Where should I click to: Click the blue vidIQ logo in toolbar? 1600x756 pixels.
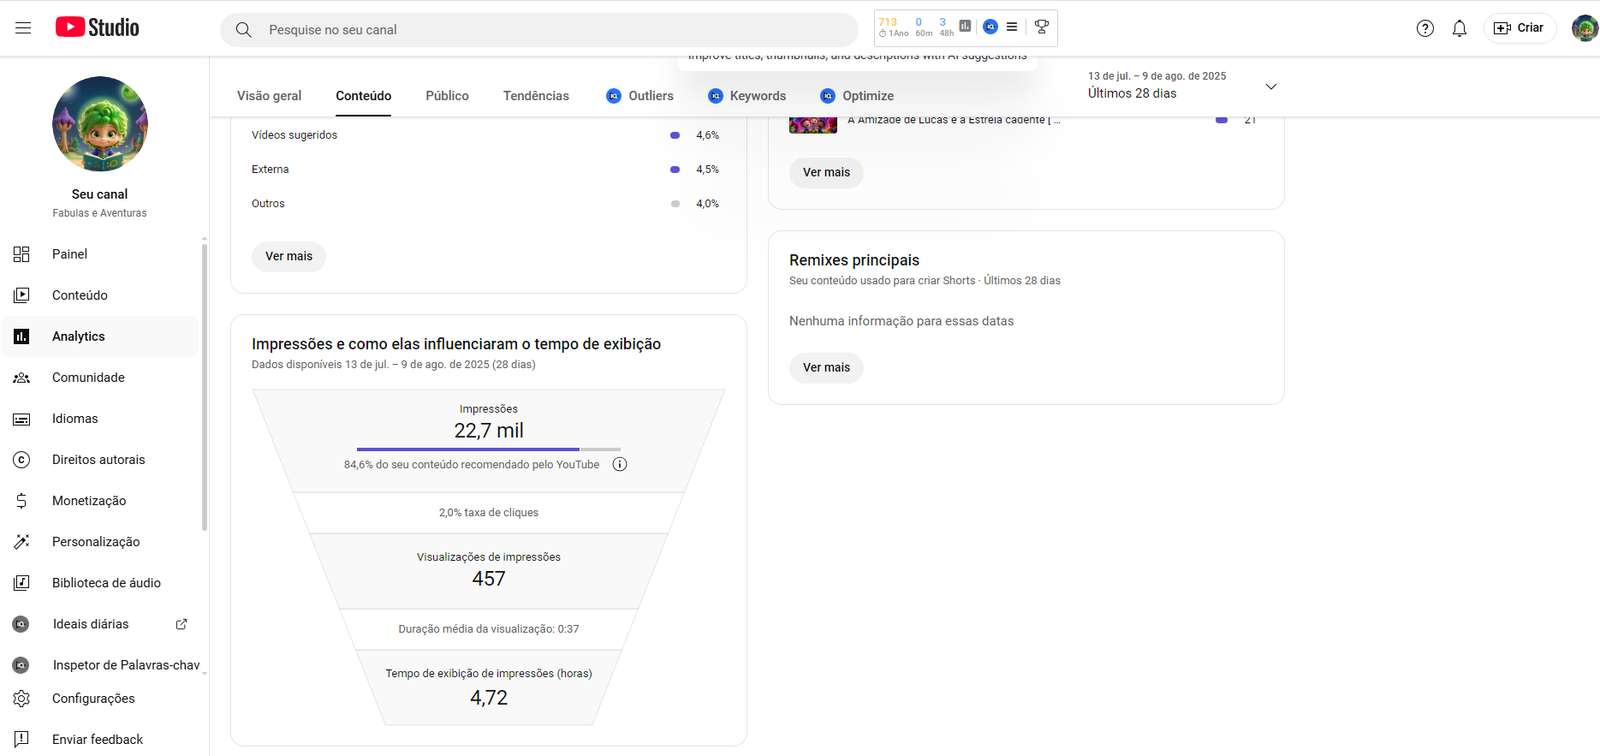click(x=990, y=27)
